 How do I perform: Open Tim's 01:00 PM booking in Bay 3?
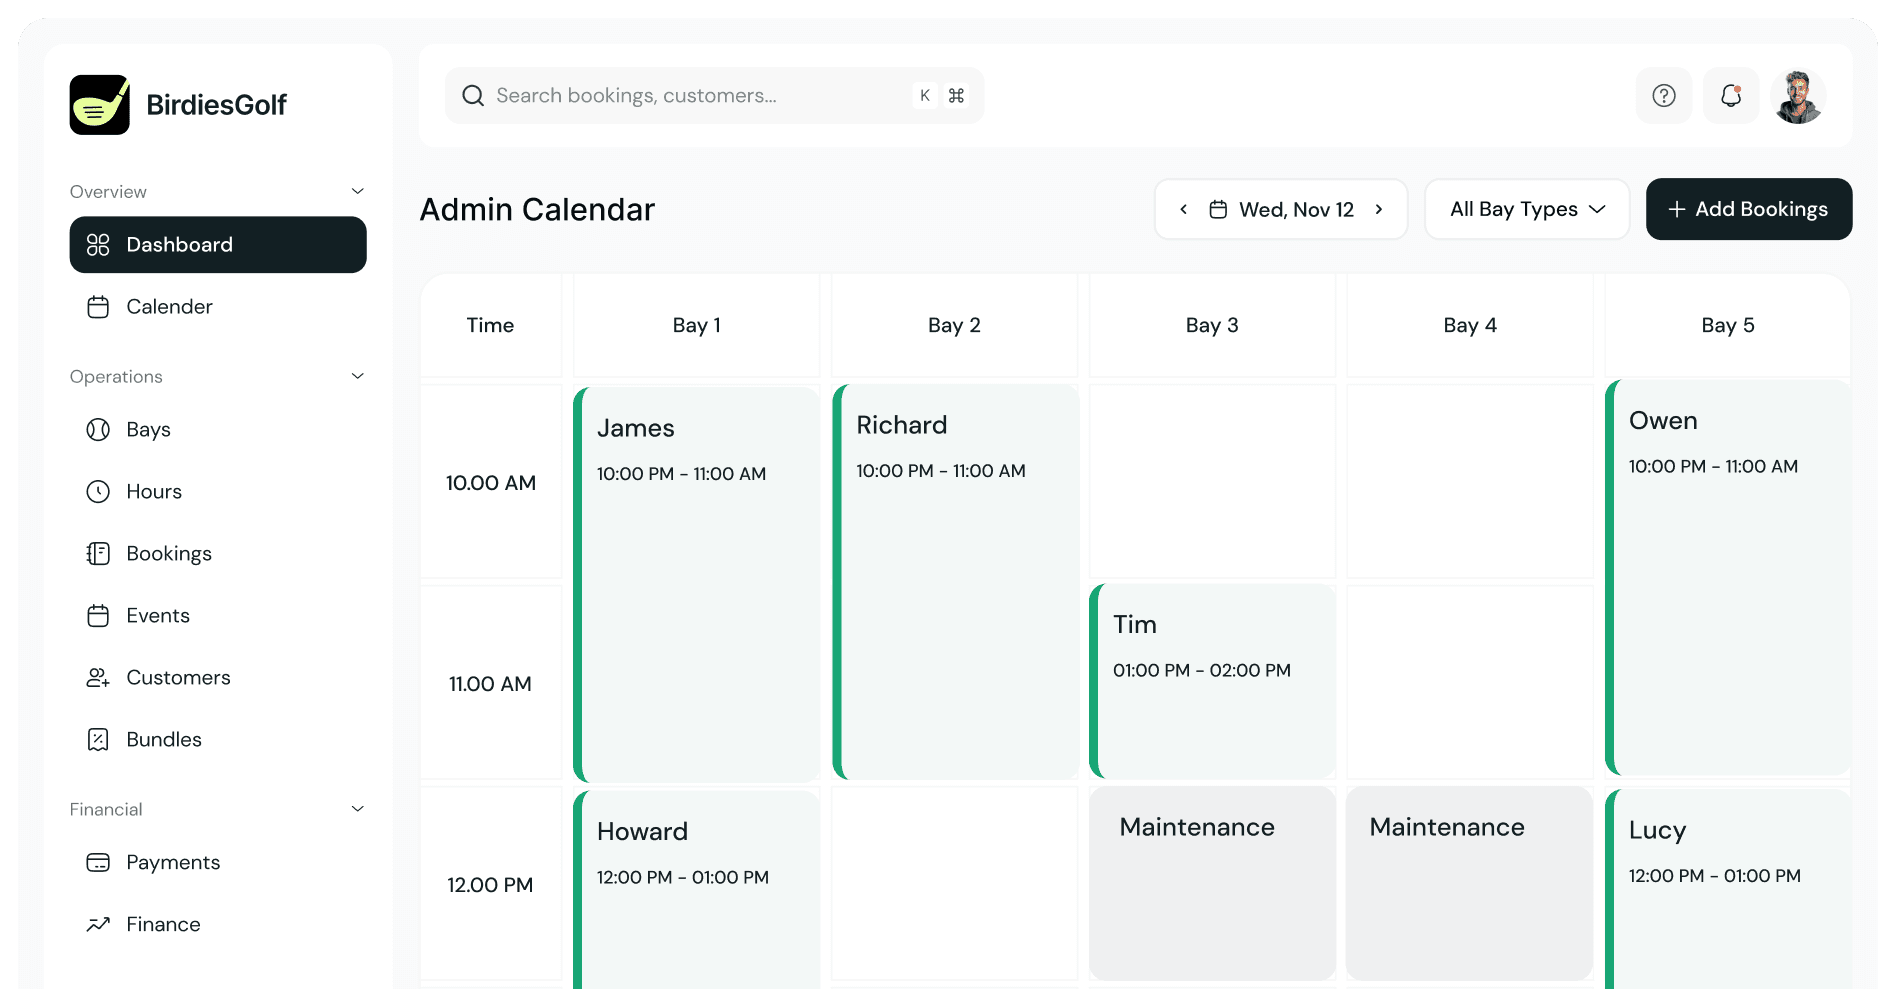(1212, 681)
